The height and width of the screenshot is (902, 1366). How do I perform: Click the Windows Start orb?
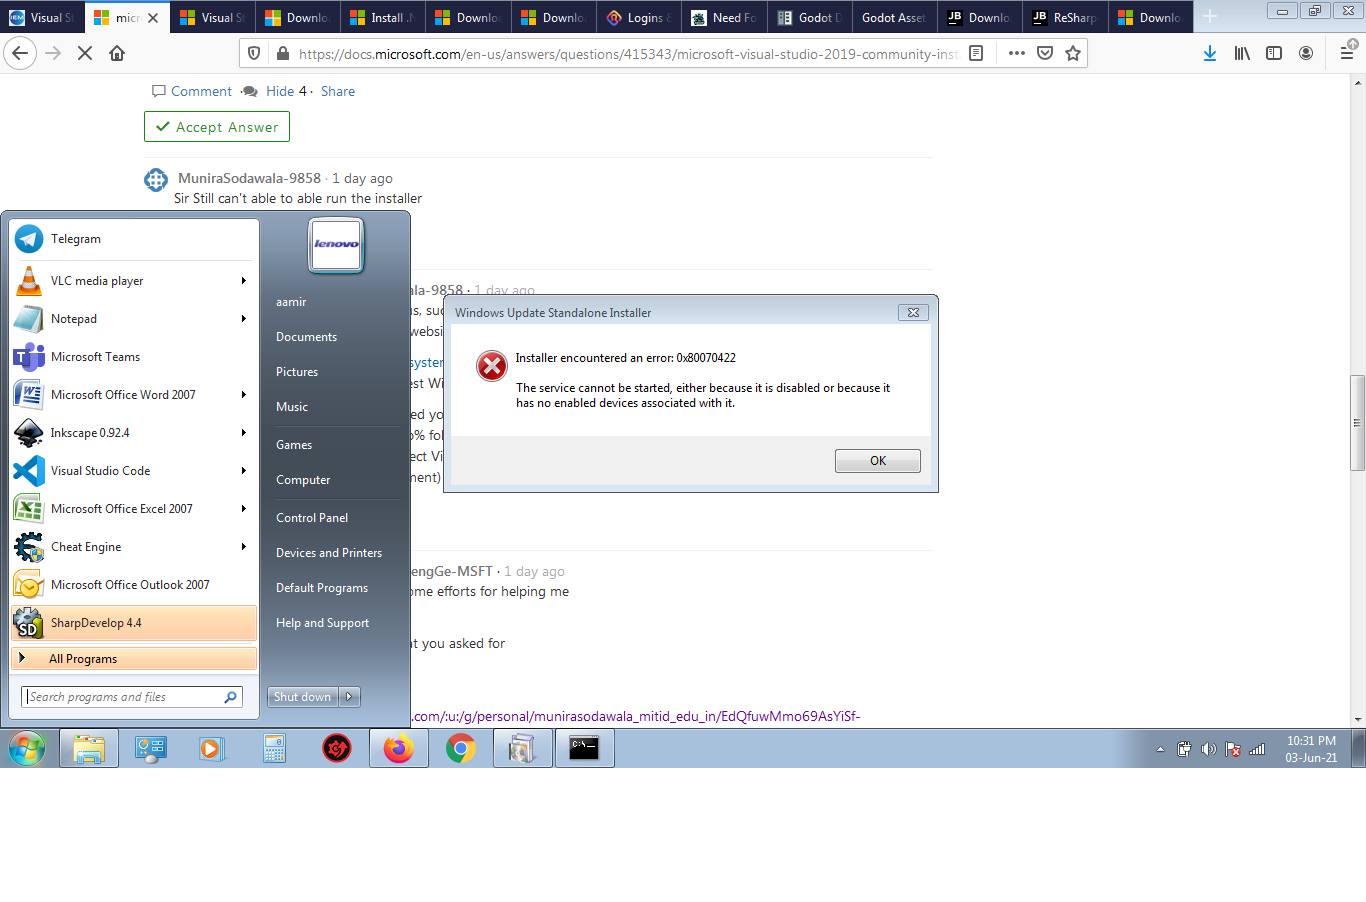27,748
